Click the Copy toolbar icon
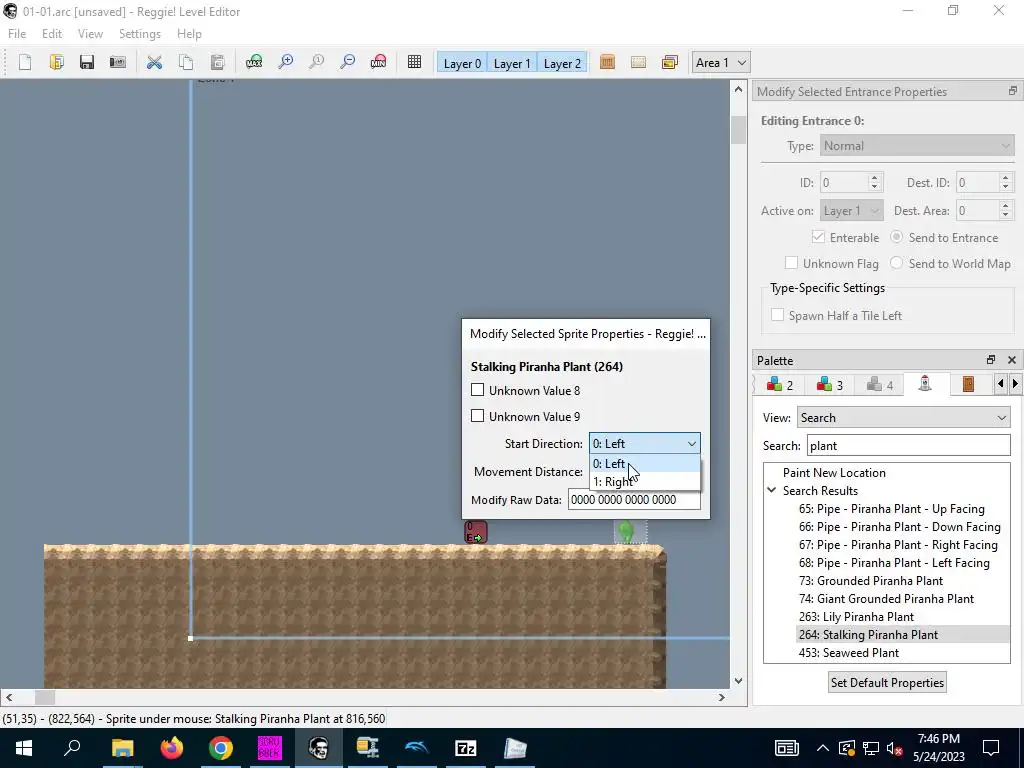Image resolution: width=1024 pixels, height=768 pixels. coord(186,63)
